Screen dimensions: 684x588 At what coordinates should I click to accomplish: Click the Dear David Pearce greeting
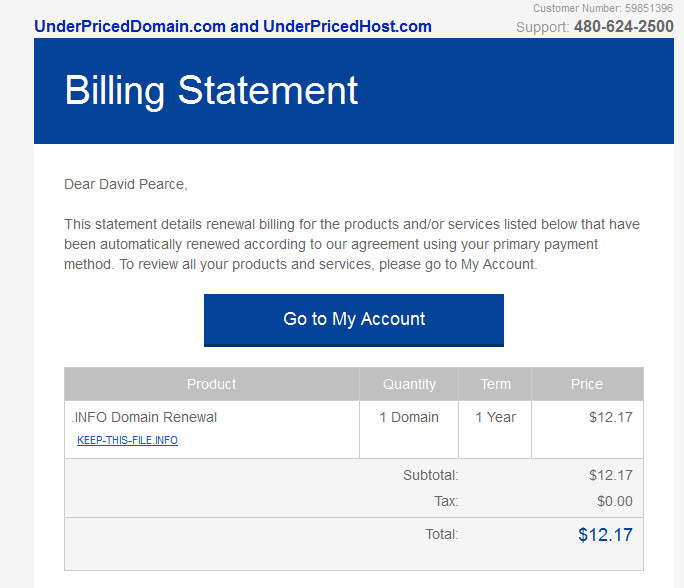click(126, 185)
